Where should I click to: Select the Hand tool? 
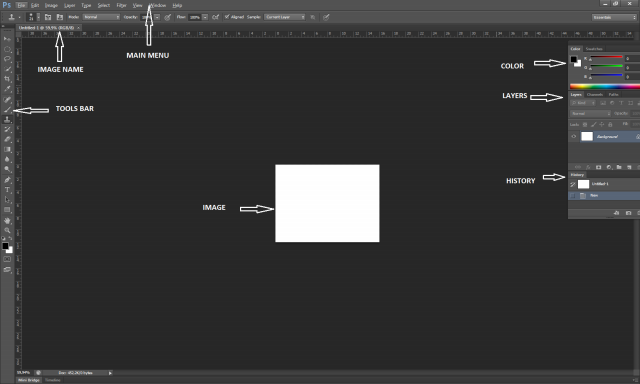coord(7,220)
